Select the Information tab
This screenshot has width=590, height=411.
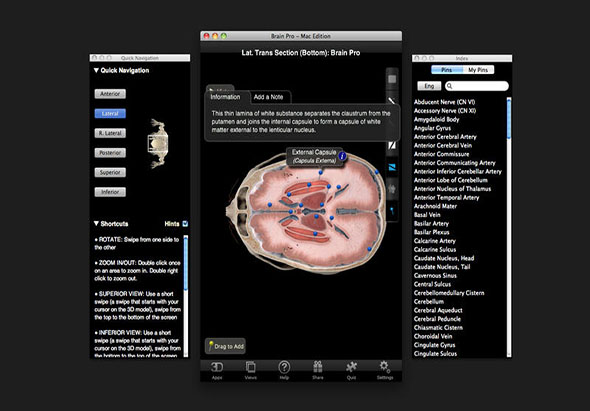pyautogui.click(x=225, y=97)
